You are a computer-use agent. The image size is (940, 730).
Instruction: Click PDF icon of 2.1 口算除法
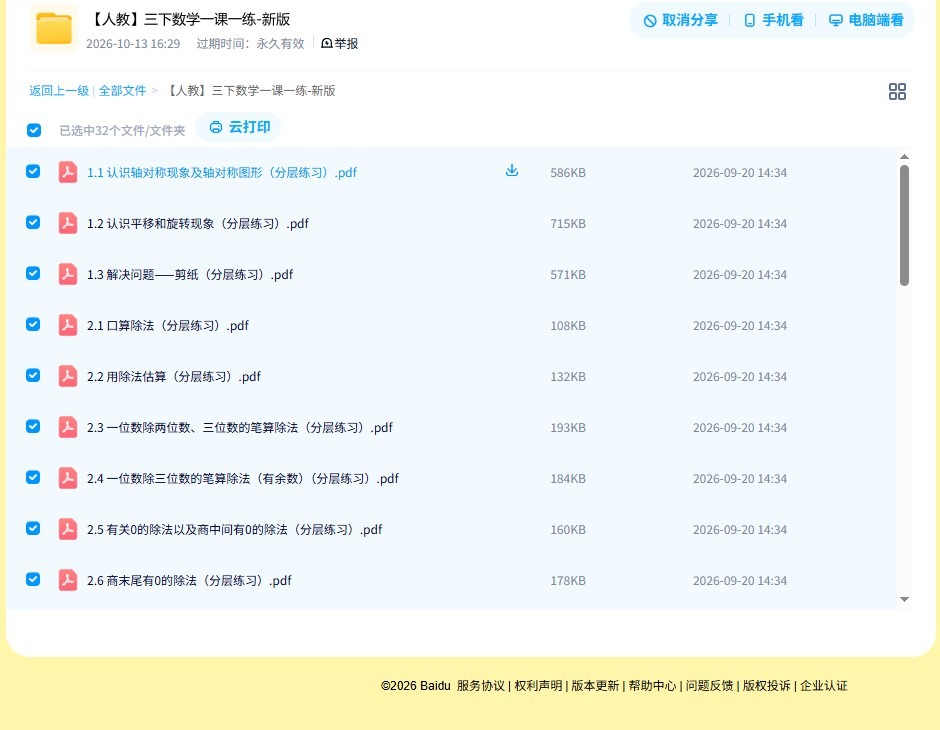point(68,325)
